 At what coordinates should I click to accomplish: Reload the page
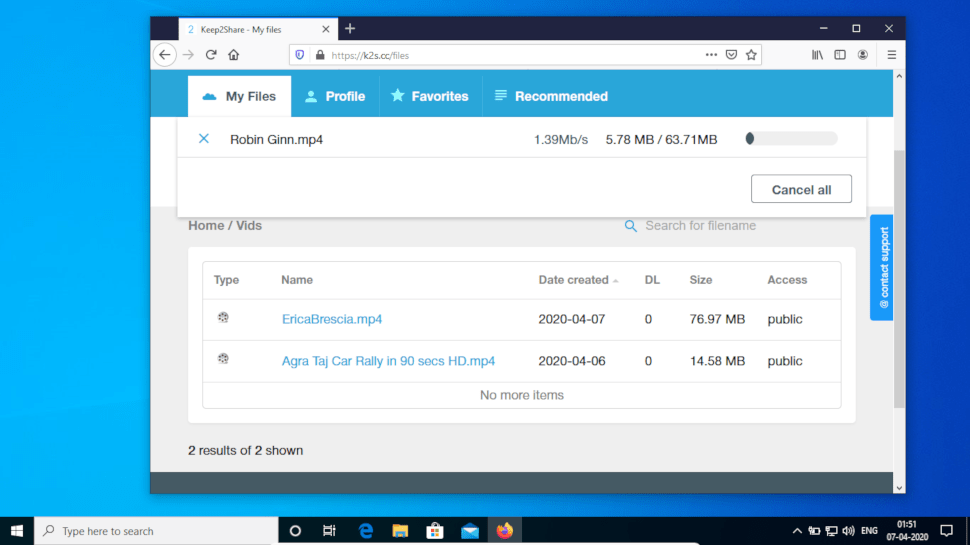[211, 55]
